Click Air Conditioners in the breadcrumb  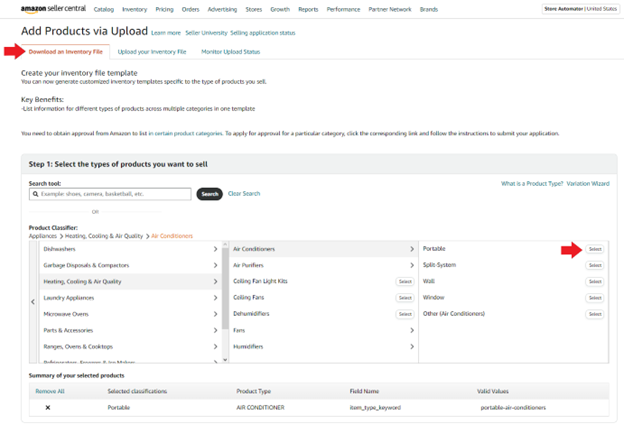[172, 236]
